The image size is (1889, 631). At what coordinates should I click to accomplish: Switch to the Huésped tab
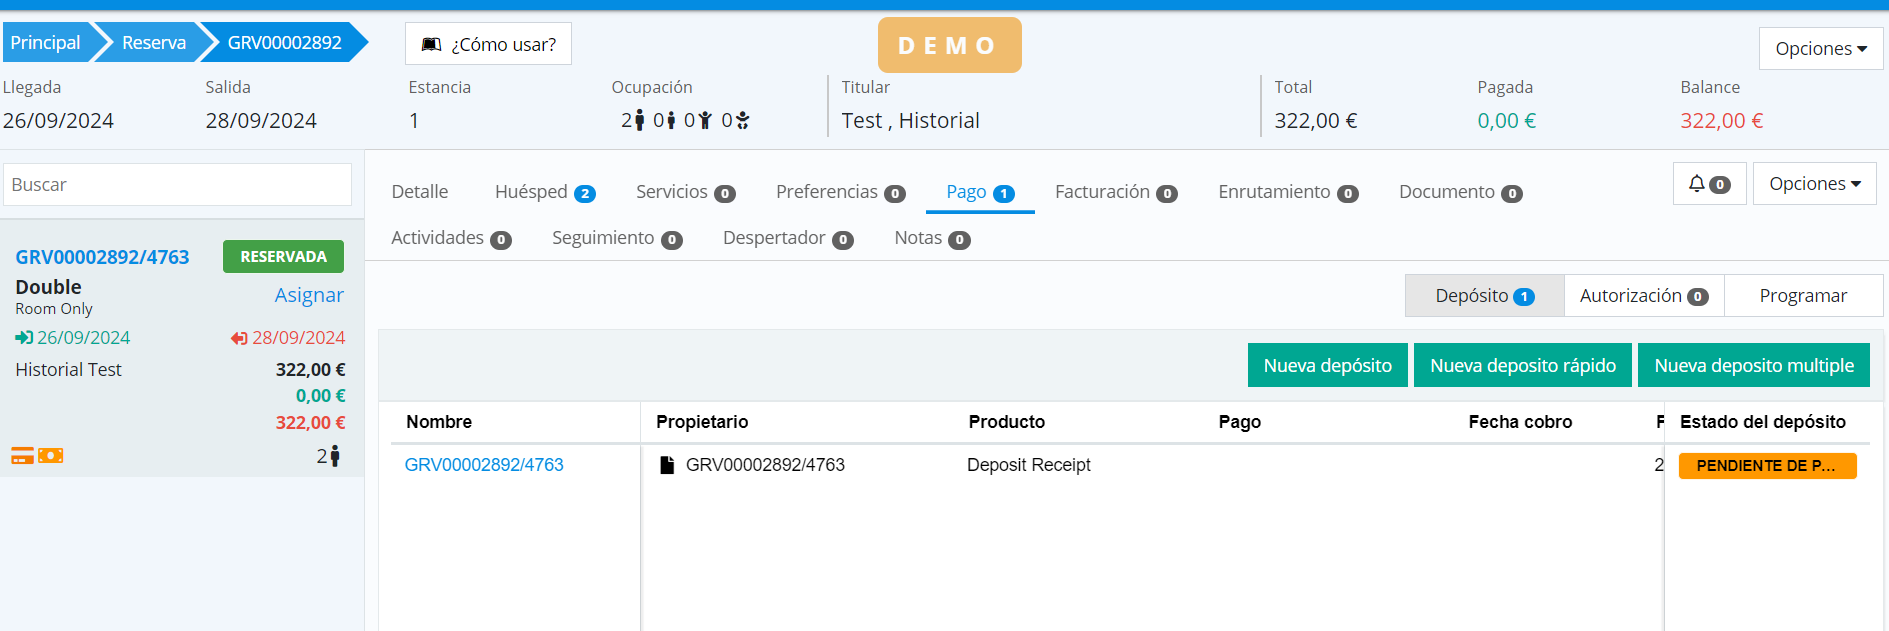[544, 192]
